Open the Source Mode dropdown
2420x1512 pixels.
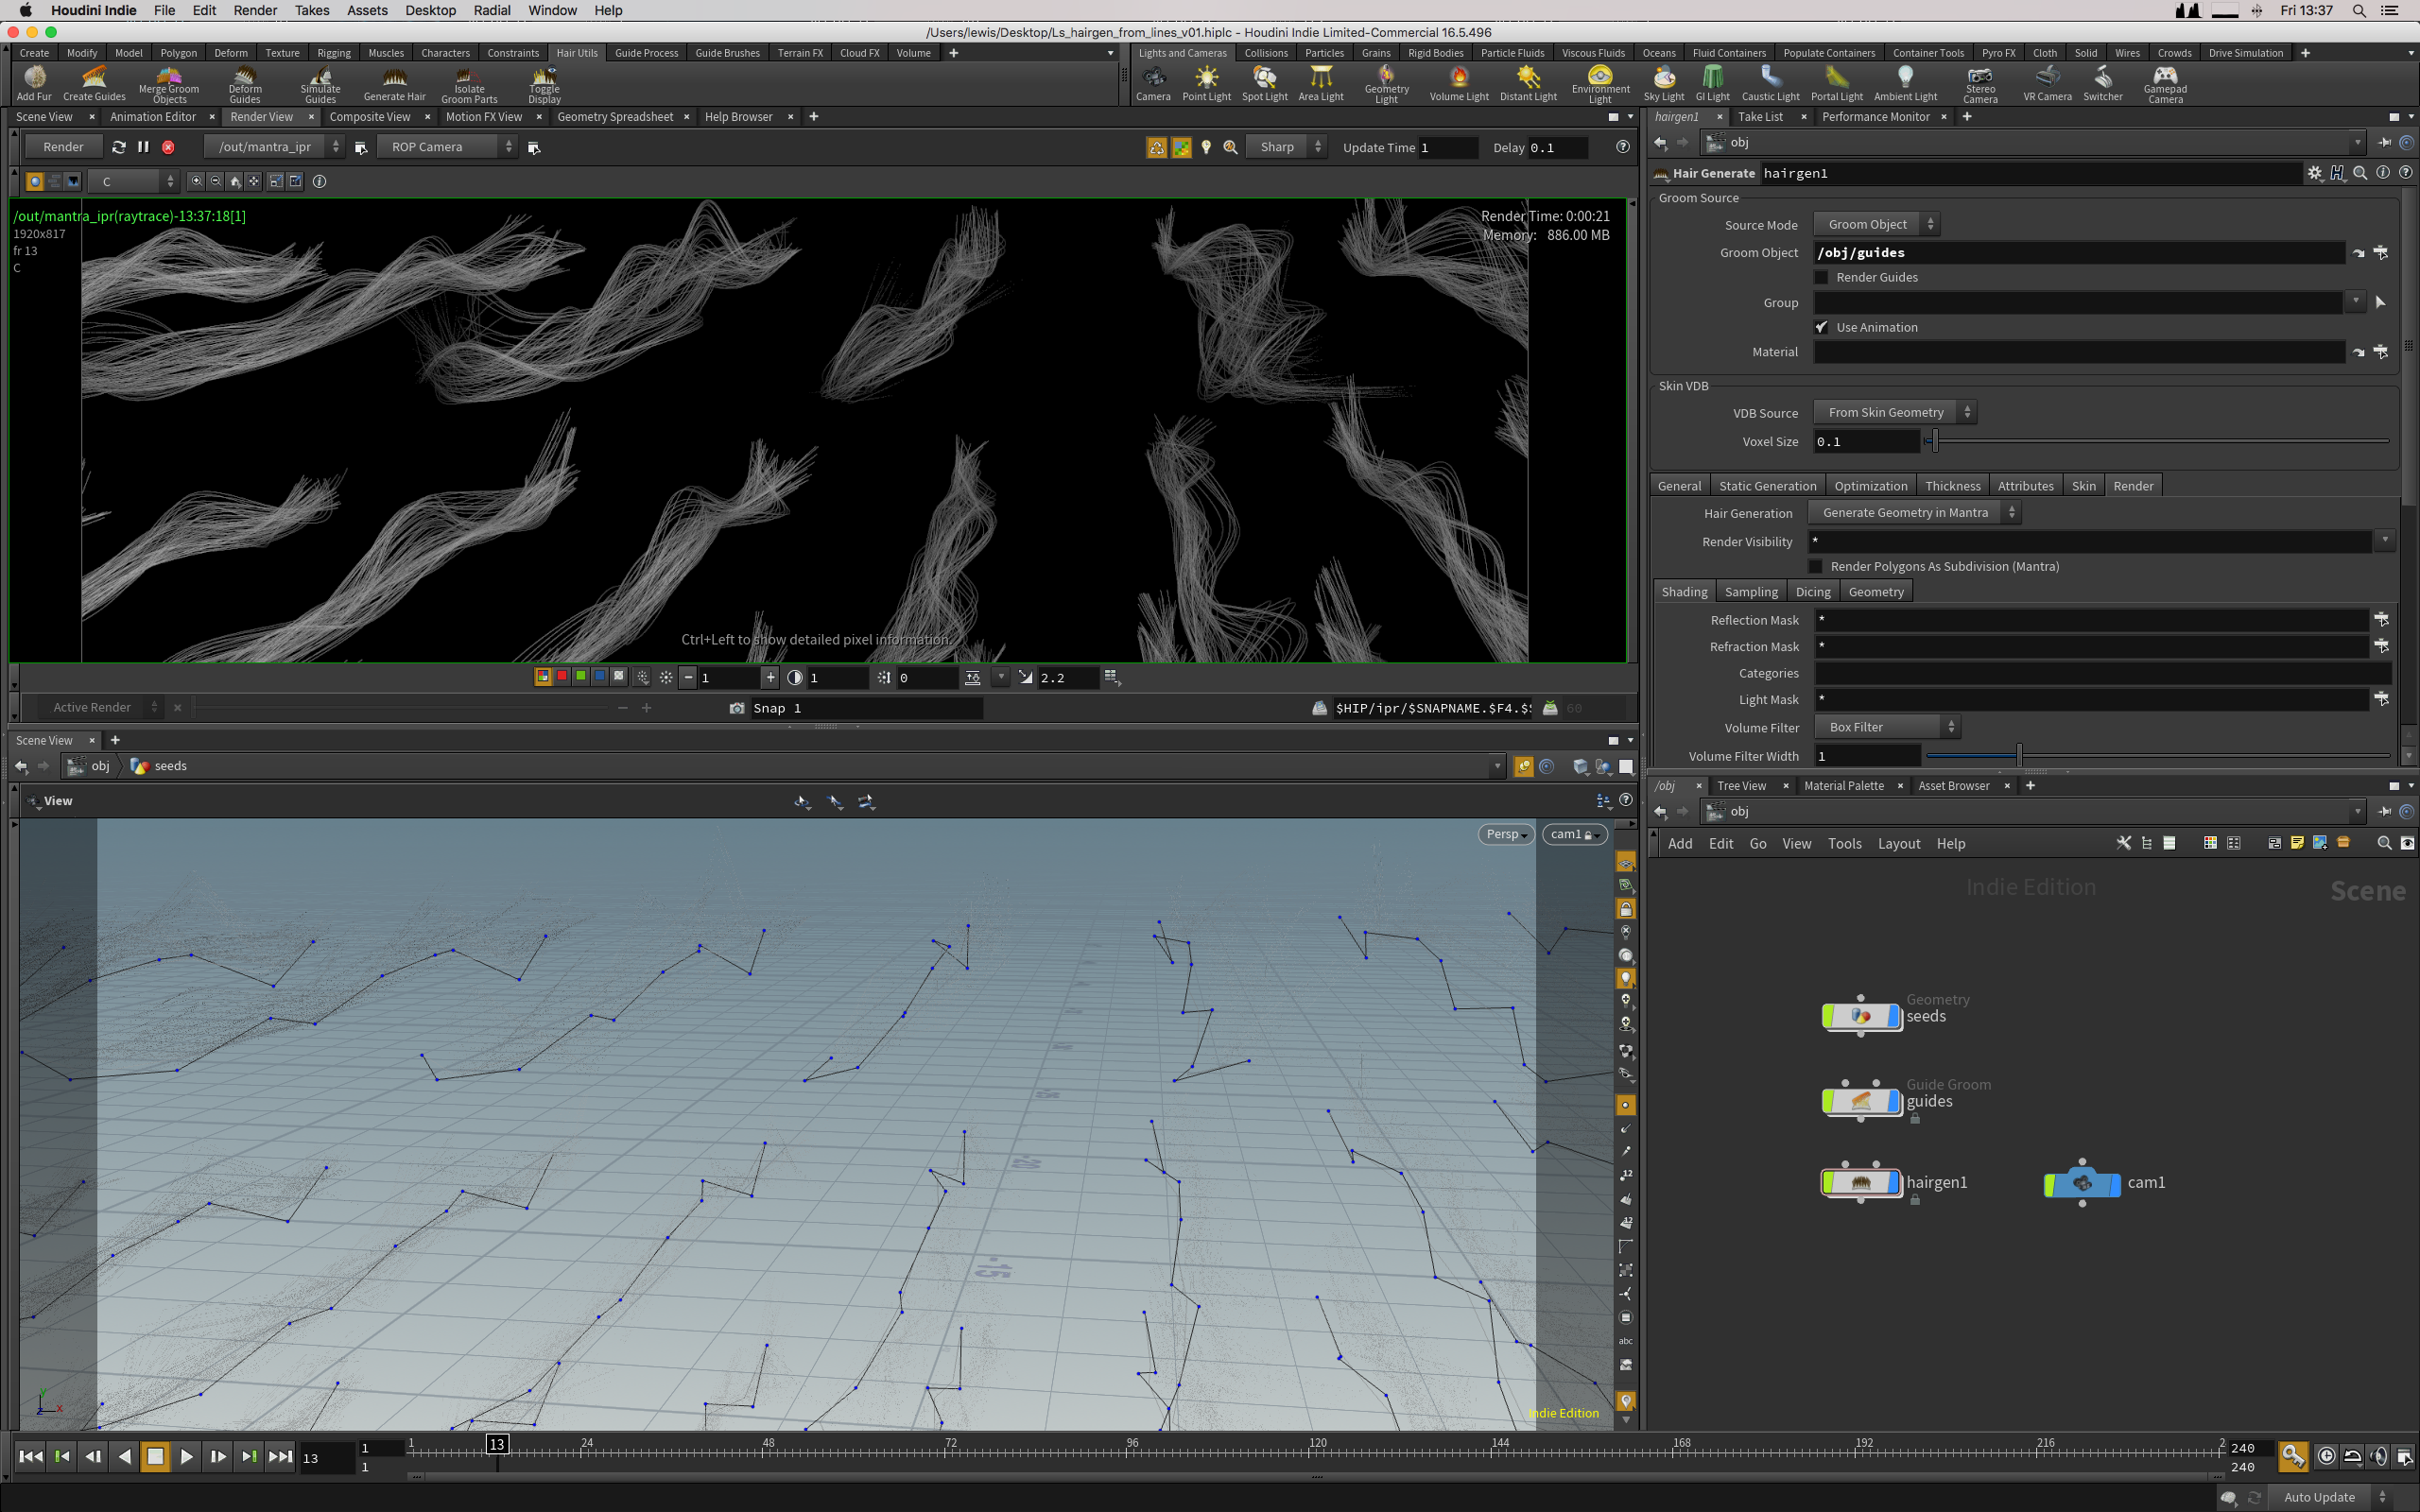point(1876,224)
